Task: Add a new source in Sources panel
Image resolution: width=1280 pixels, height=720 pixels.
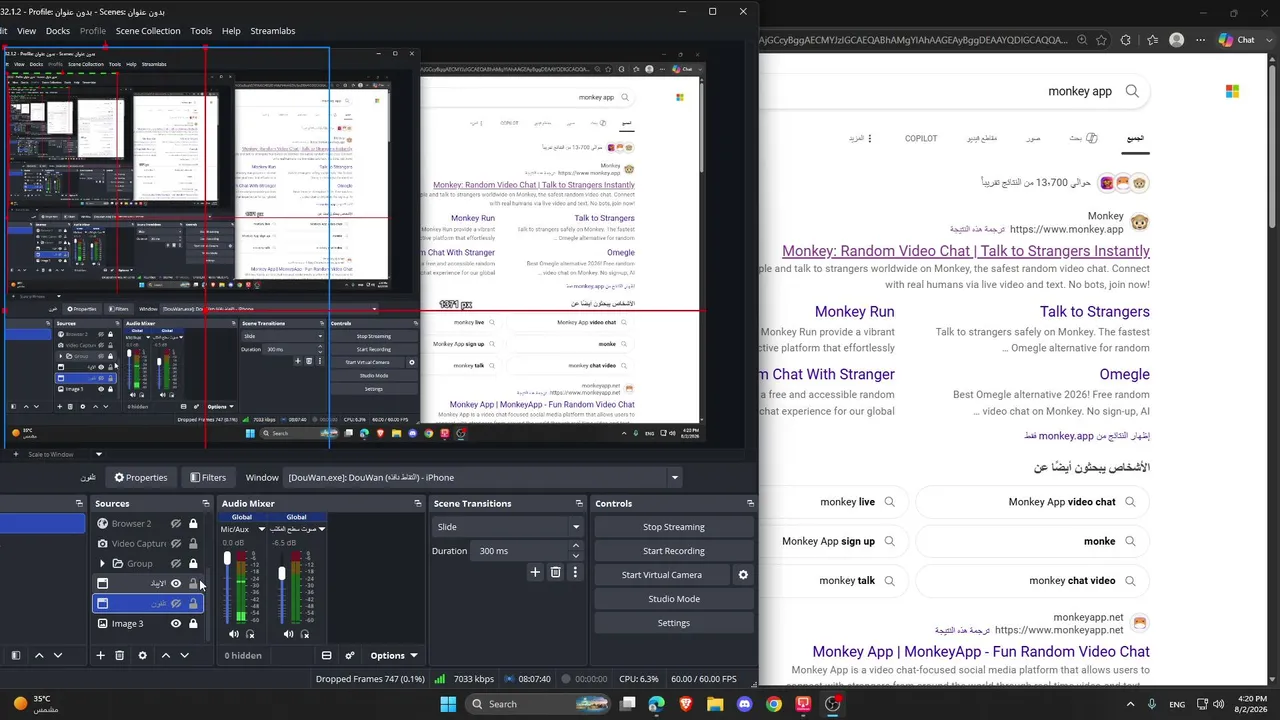Action: [100, 655]
